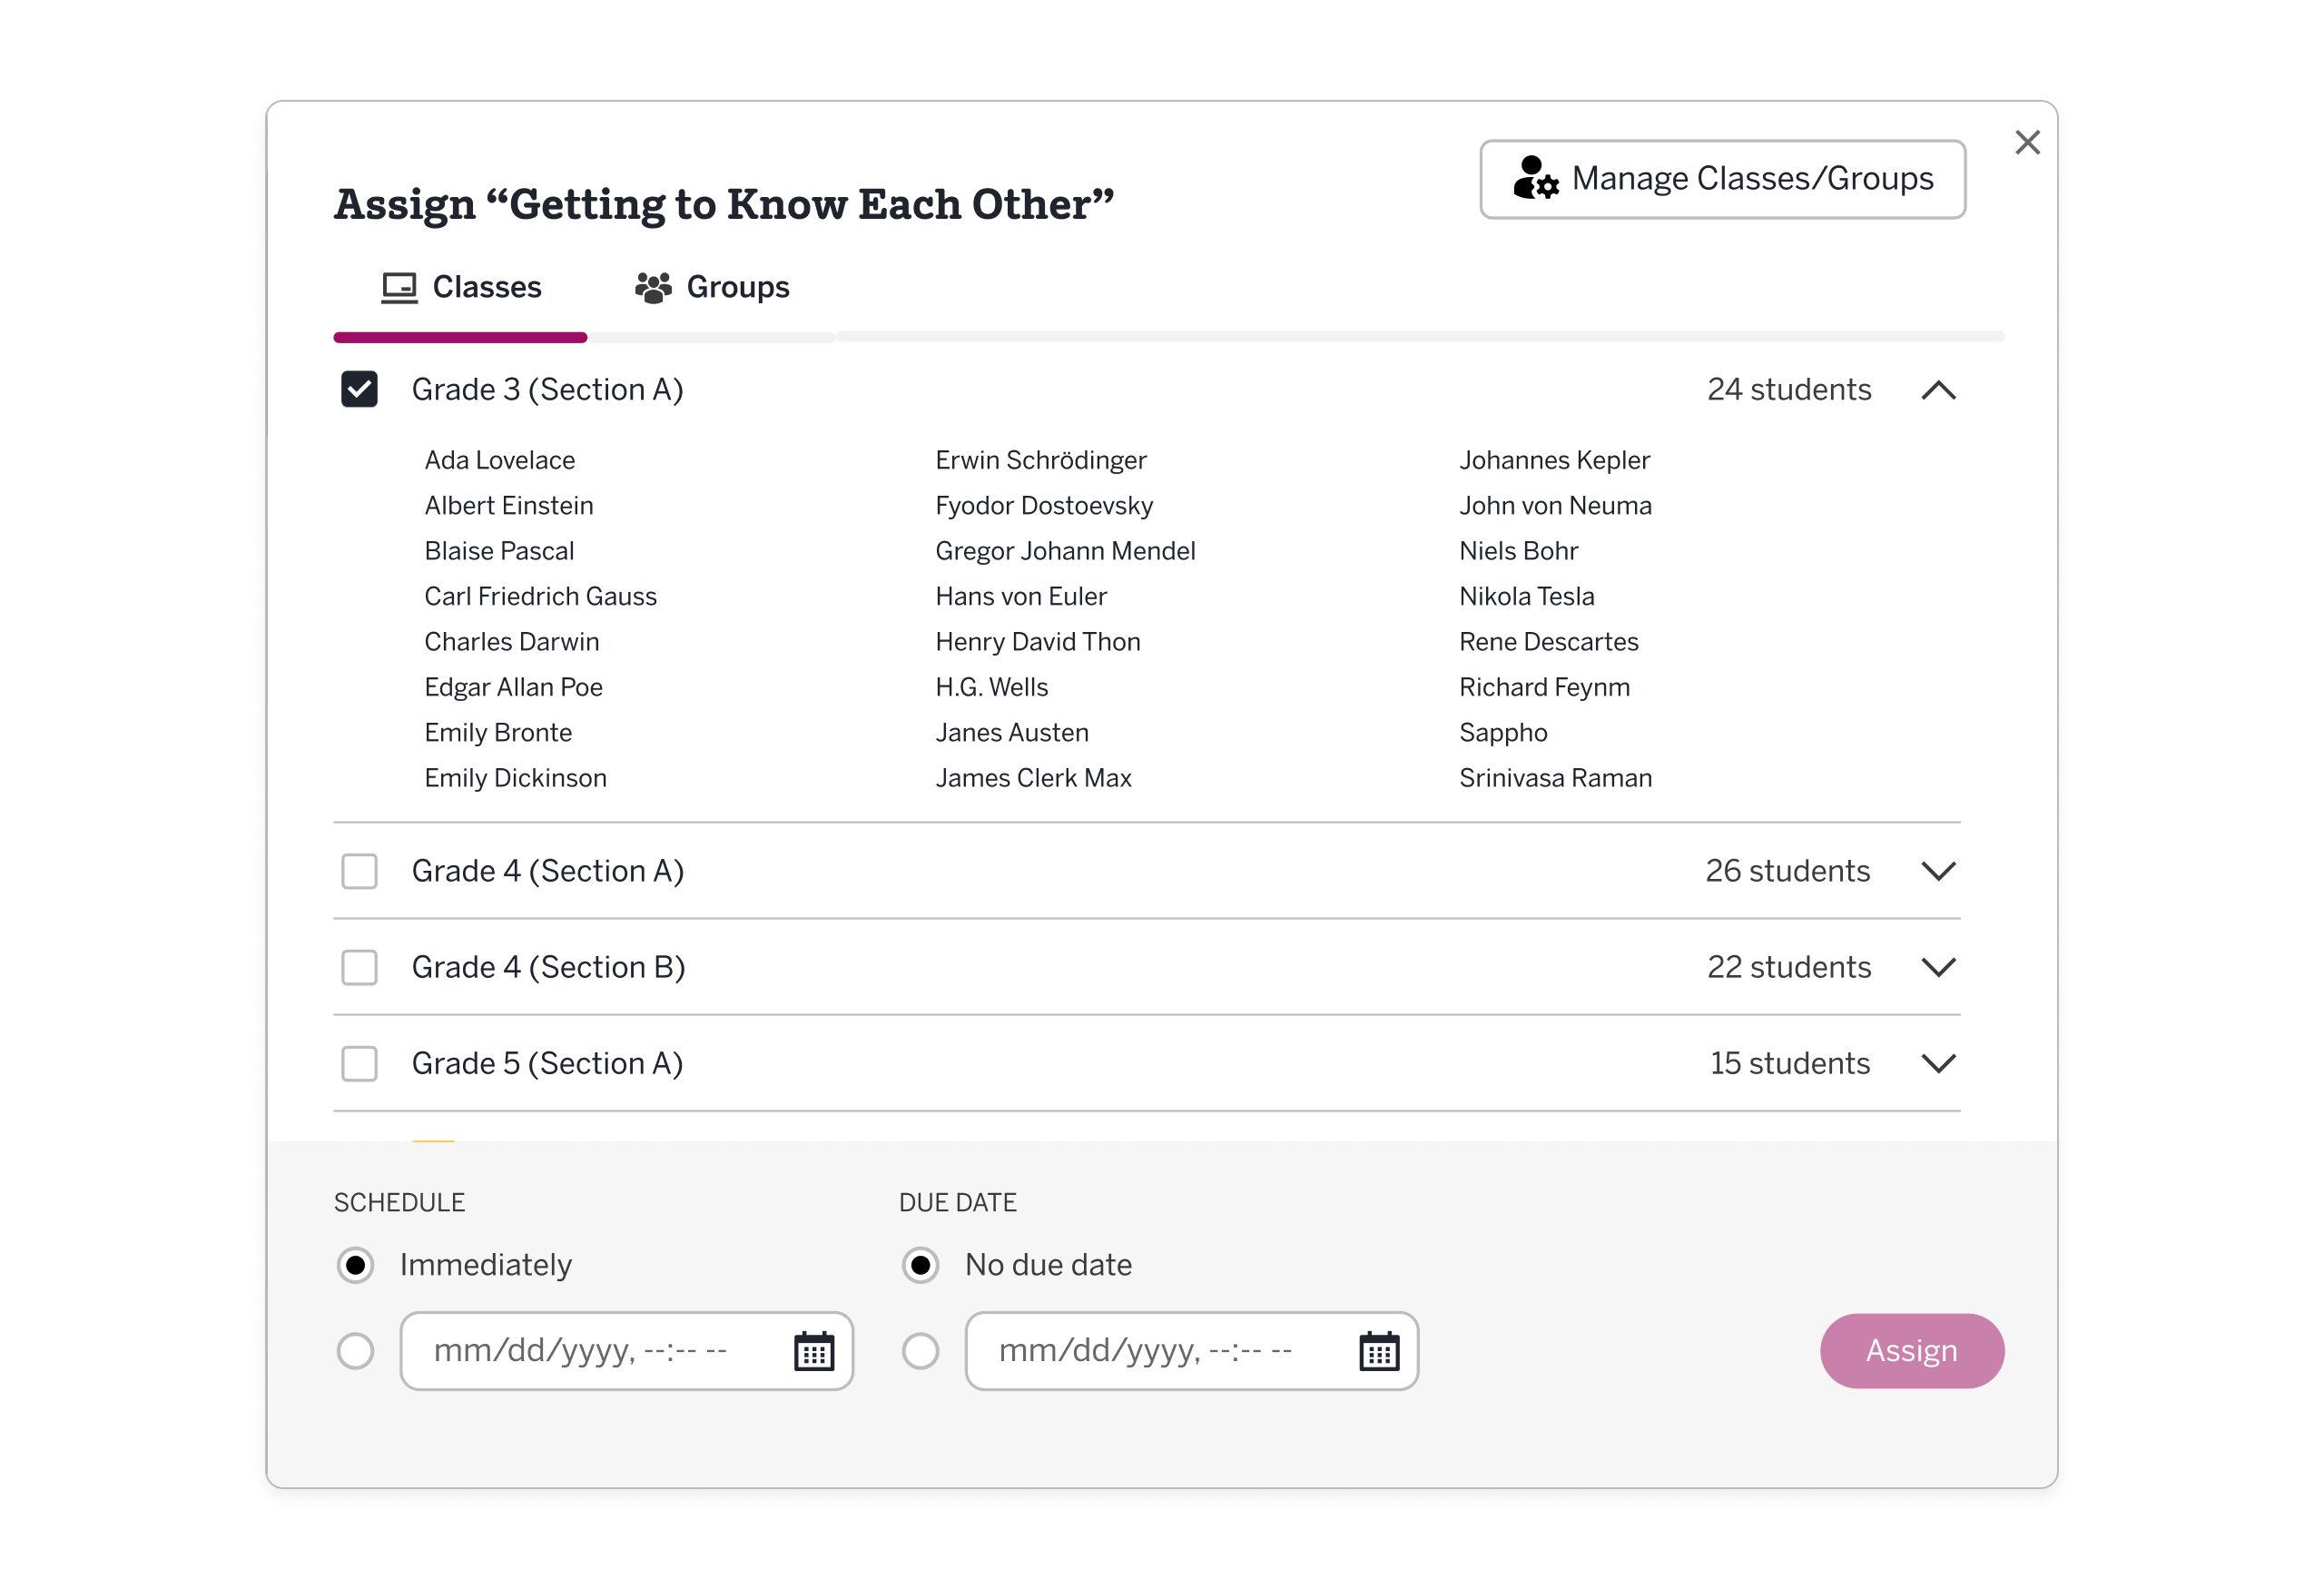Select the Immediately schedule option
Image resolution: width=2324 pixels, height=1589 pixels.
(x=355, y=1265)
